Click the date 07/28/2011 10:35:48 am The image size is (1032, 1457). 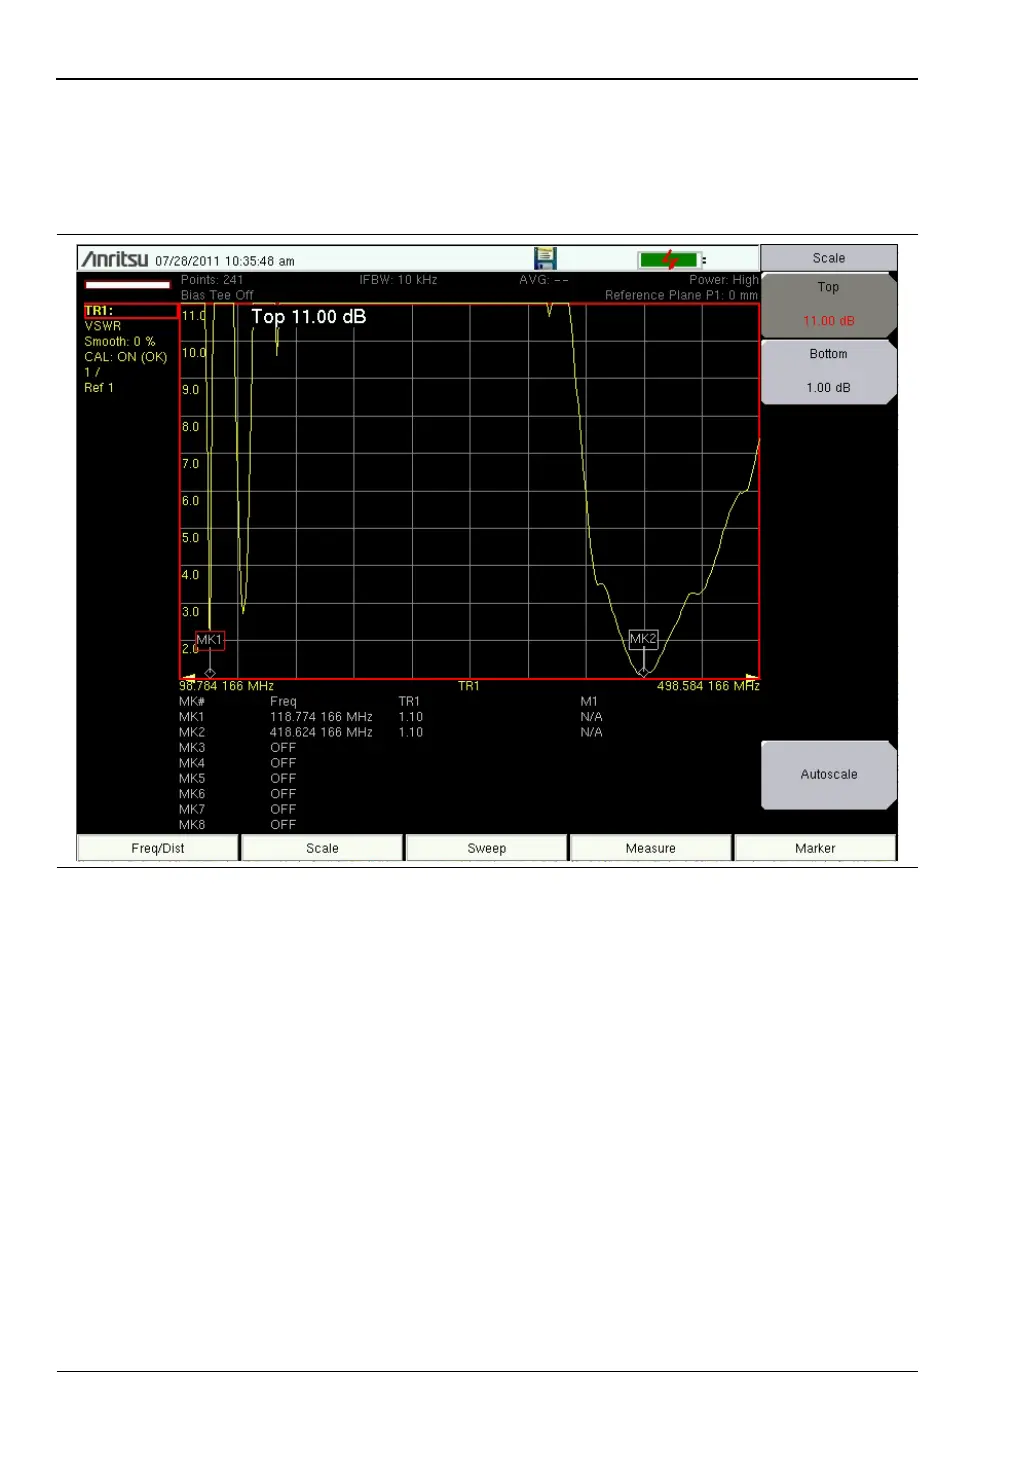pos(225,261)
